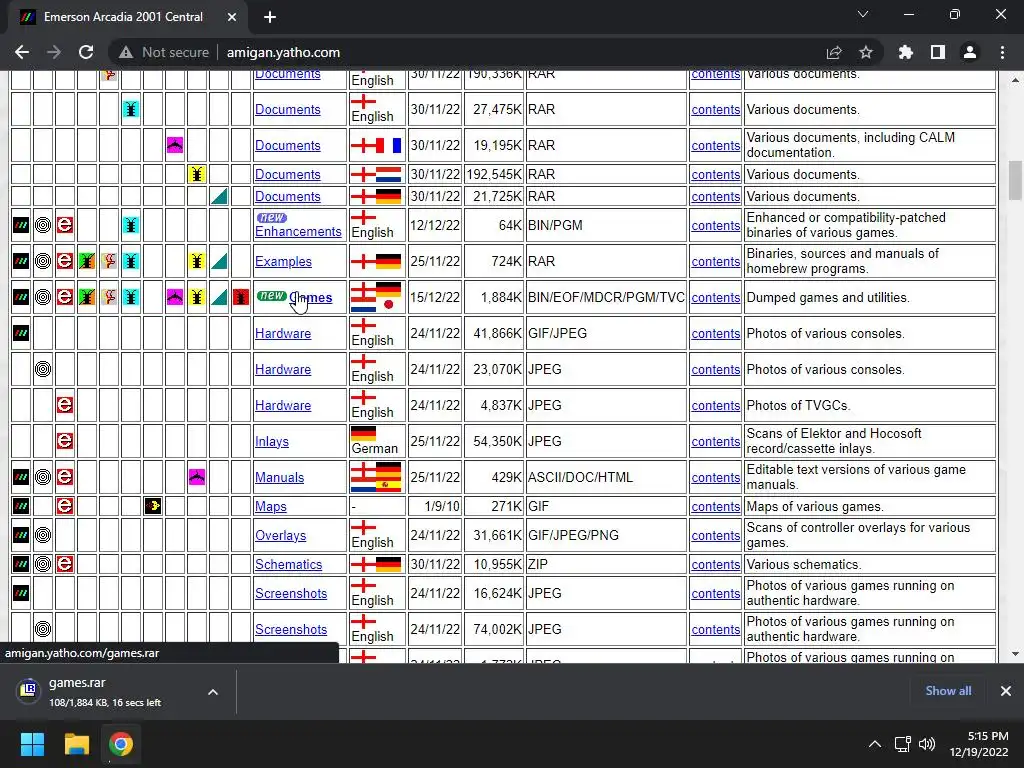The width and height of the screenshot is (1024, 768).
Task: Open contents link for Enhancements row
Action: tap(716, 225)
